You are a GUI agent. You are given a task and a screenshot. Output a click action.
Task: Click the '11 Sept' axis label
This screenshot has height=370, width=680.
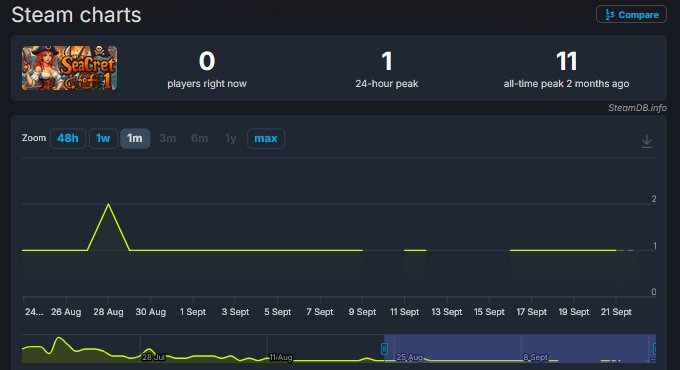pyautogui.click(x=405, y=312)
